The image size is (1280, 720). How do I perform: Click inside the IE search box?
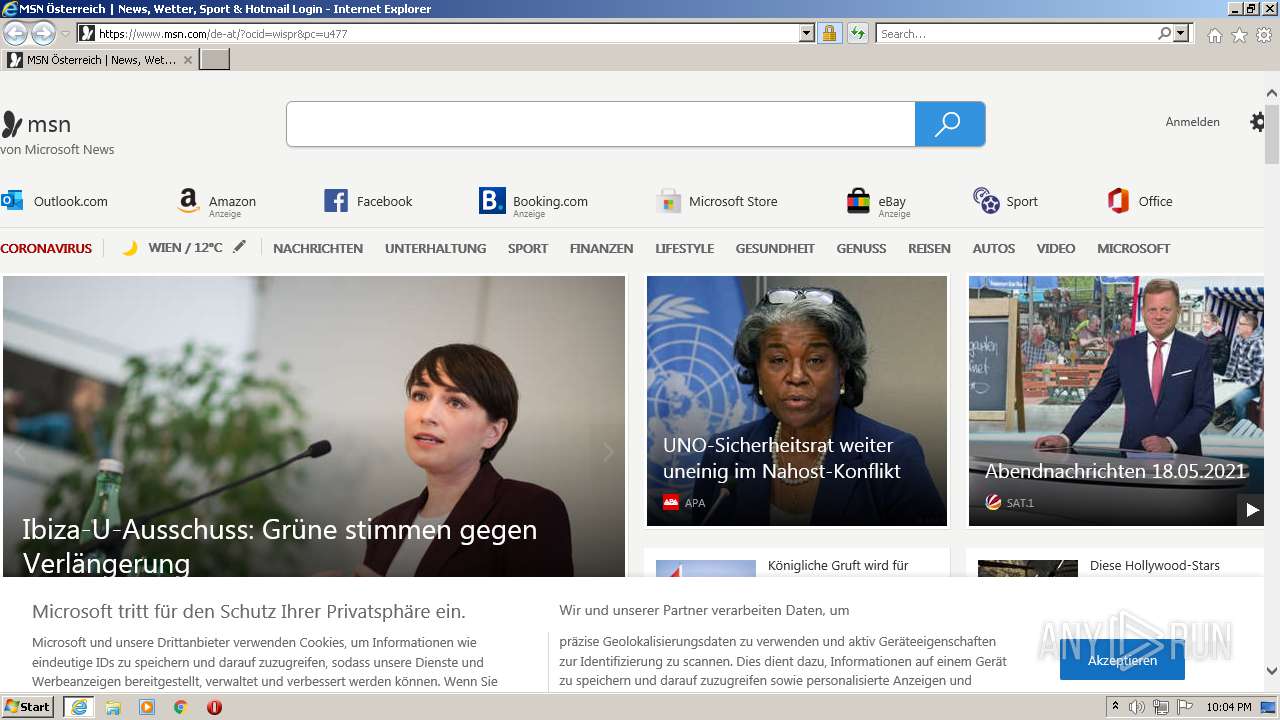pos(1016,34)
